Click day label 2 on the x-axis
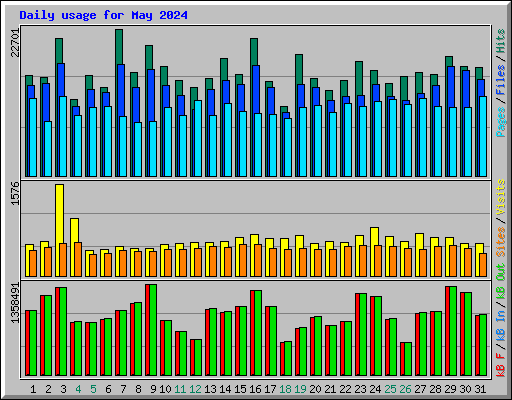Image resolution: width=512 pixels, height=400 pixels. pyautogui.click(x=48, y=389)
